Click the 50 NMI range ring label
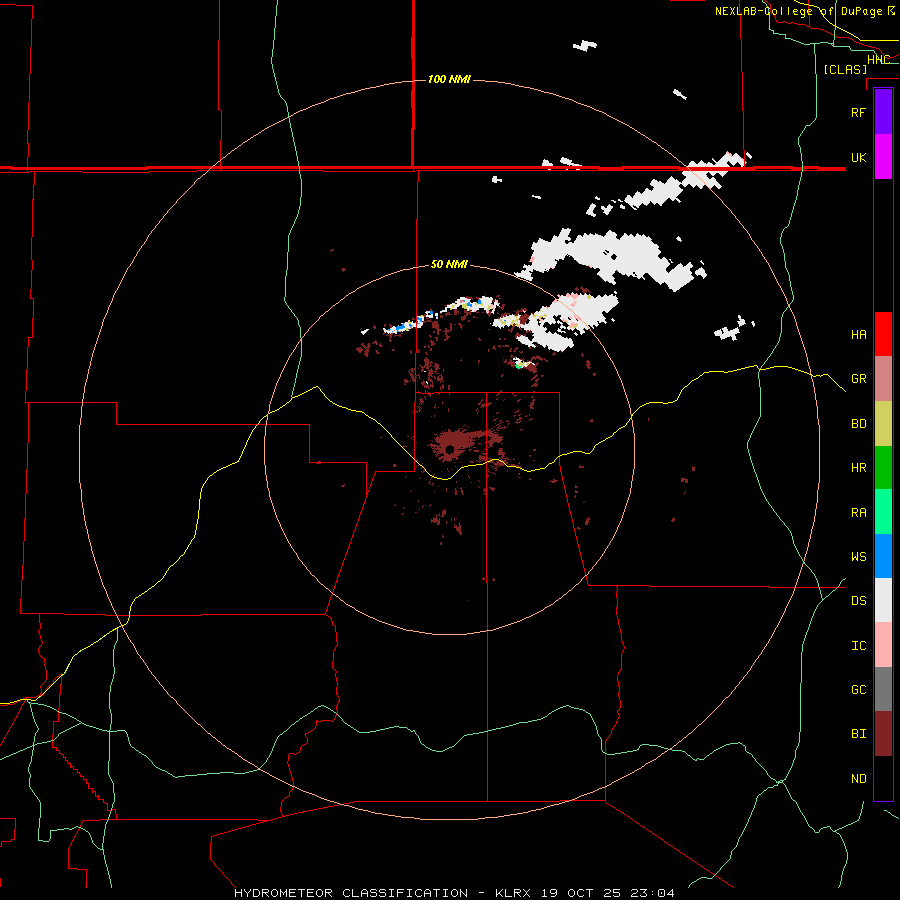 point(449,264)
